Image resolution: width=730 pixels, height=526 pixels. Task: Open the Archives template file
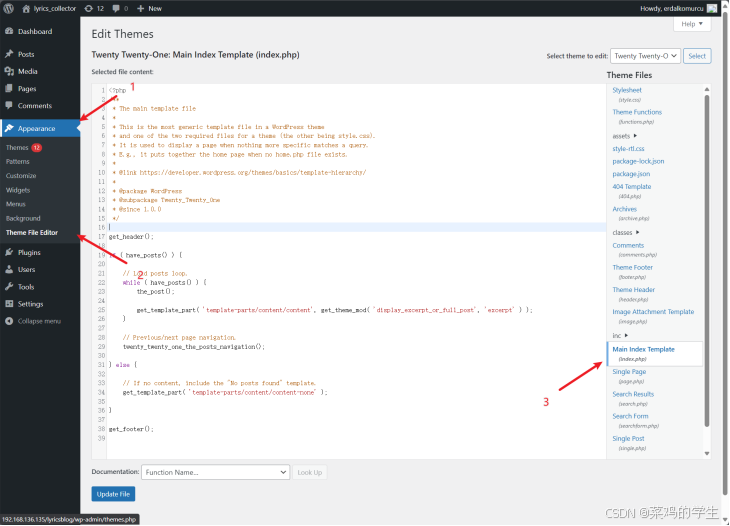(624, 209)
